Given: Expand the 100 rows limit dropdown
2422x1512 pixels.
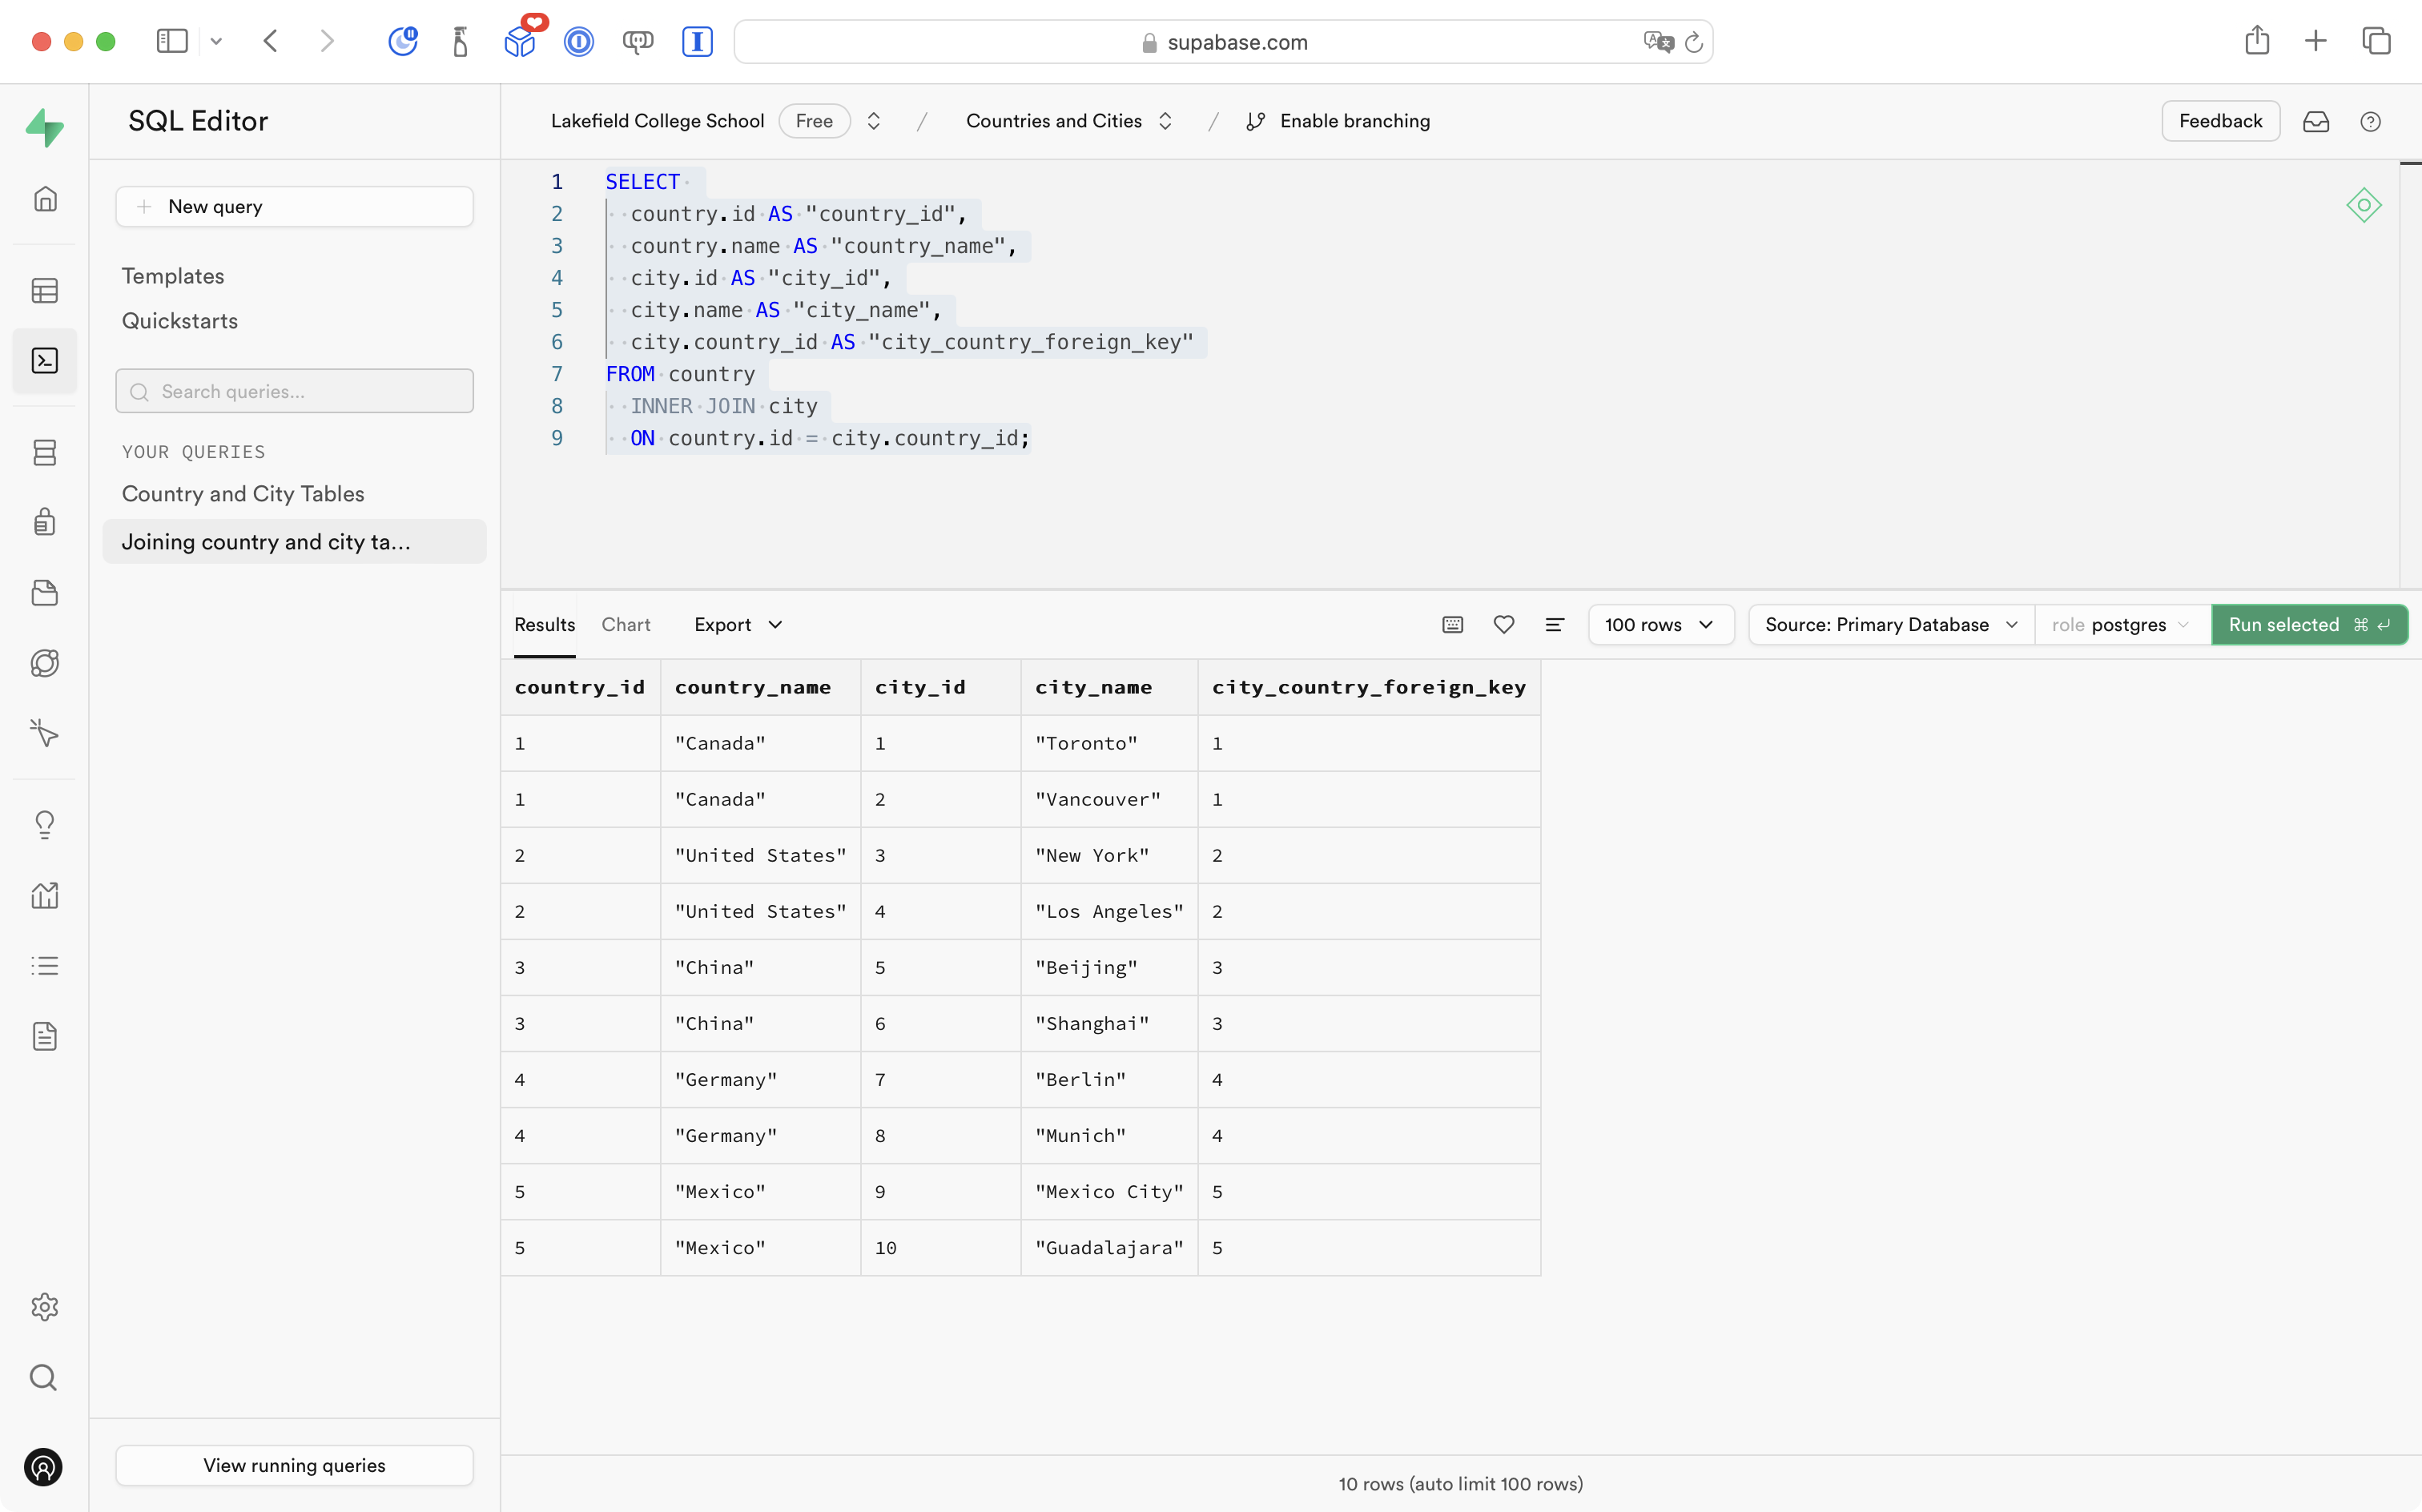Looking at the screenshot, I should point(1659,625).
